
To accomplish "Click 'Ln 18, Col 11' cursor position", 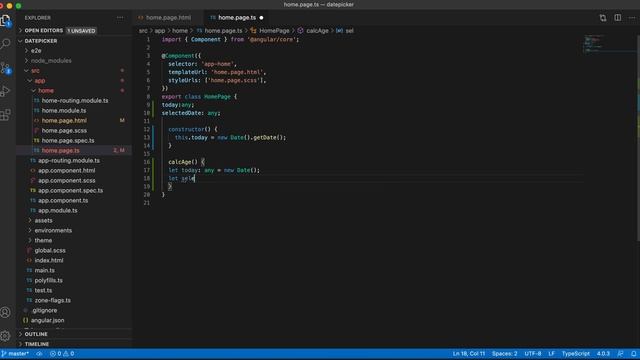I will [x=469, y=353].
